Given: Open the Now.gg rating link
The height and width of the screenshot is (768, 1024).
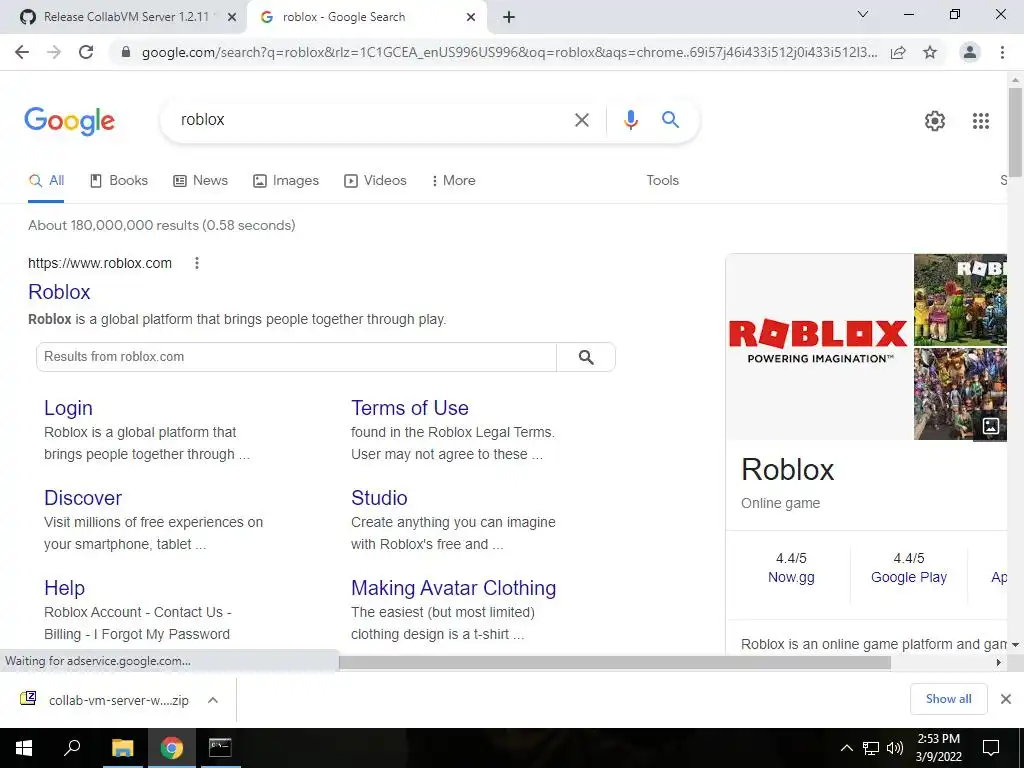Looking at the screenshot, I should pyautogui.click(x=791, y=577).
